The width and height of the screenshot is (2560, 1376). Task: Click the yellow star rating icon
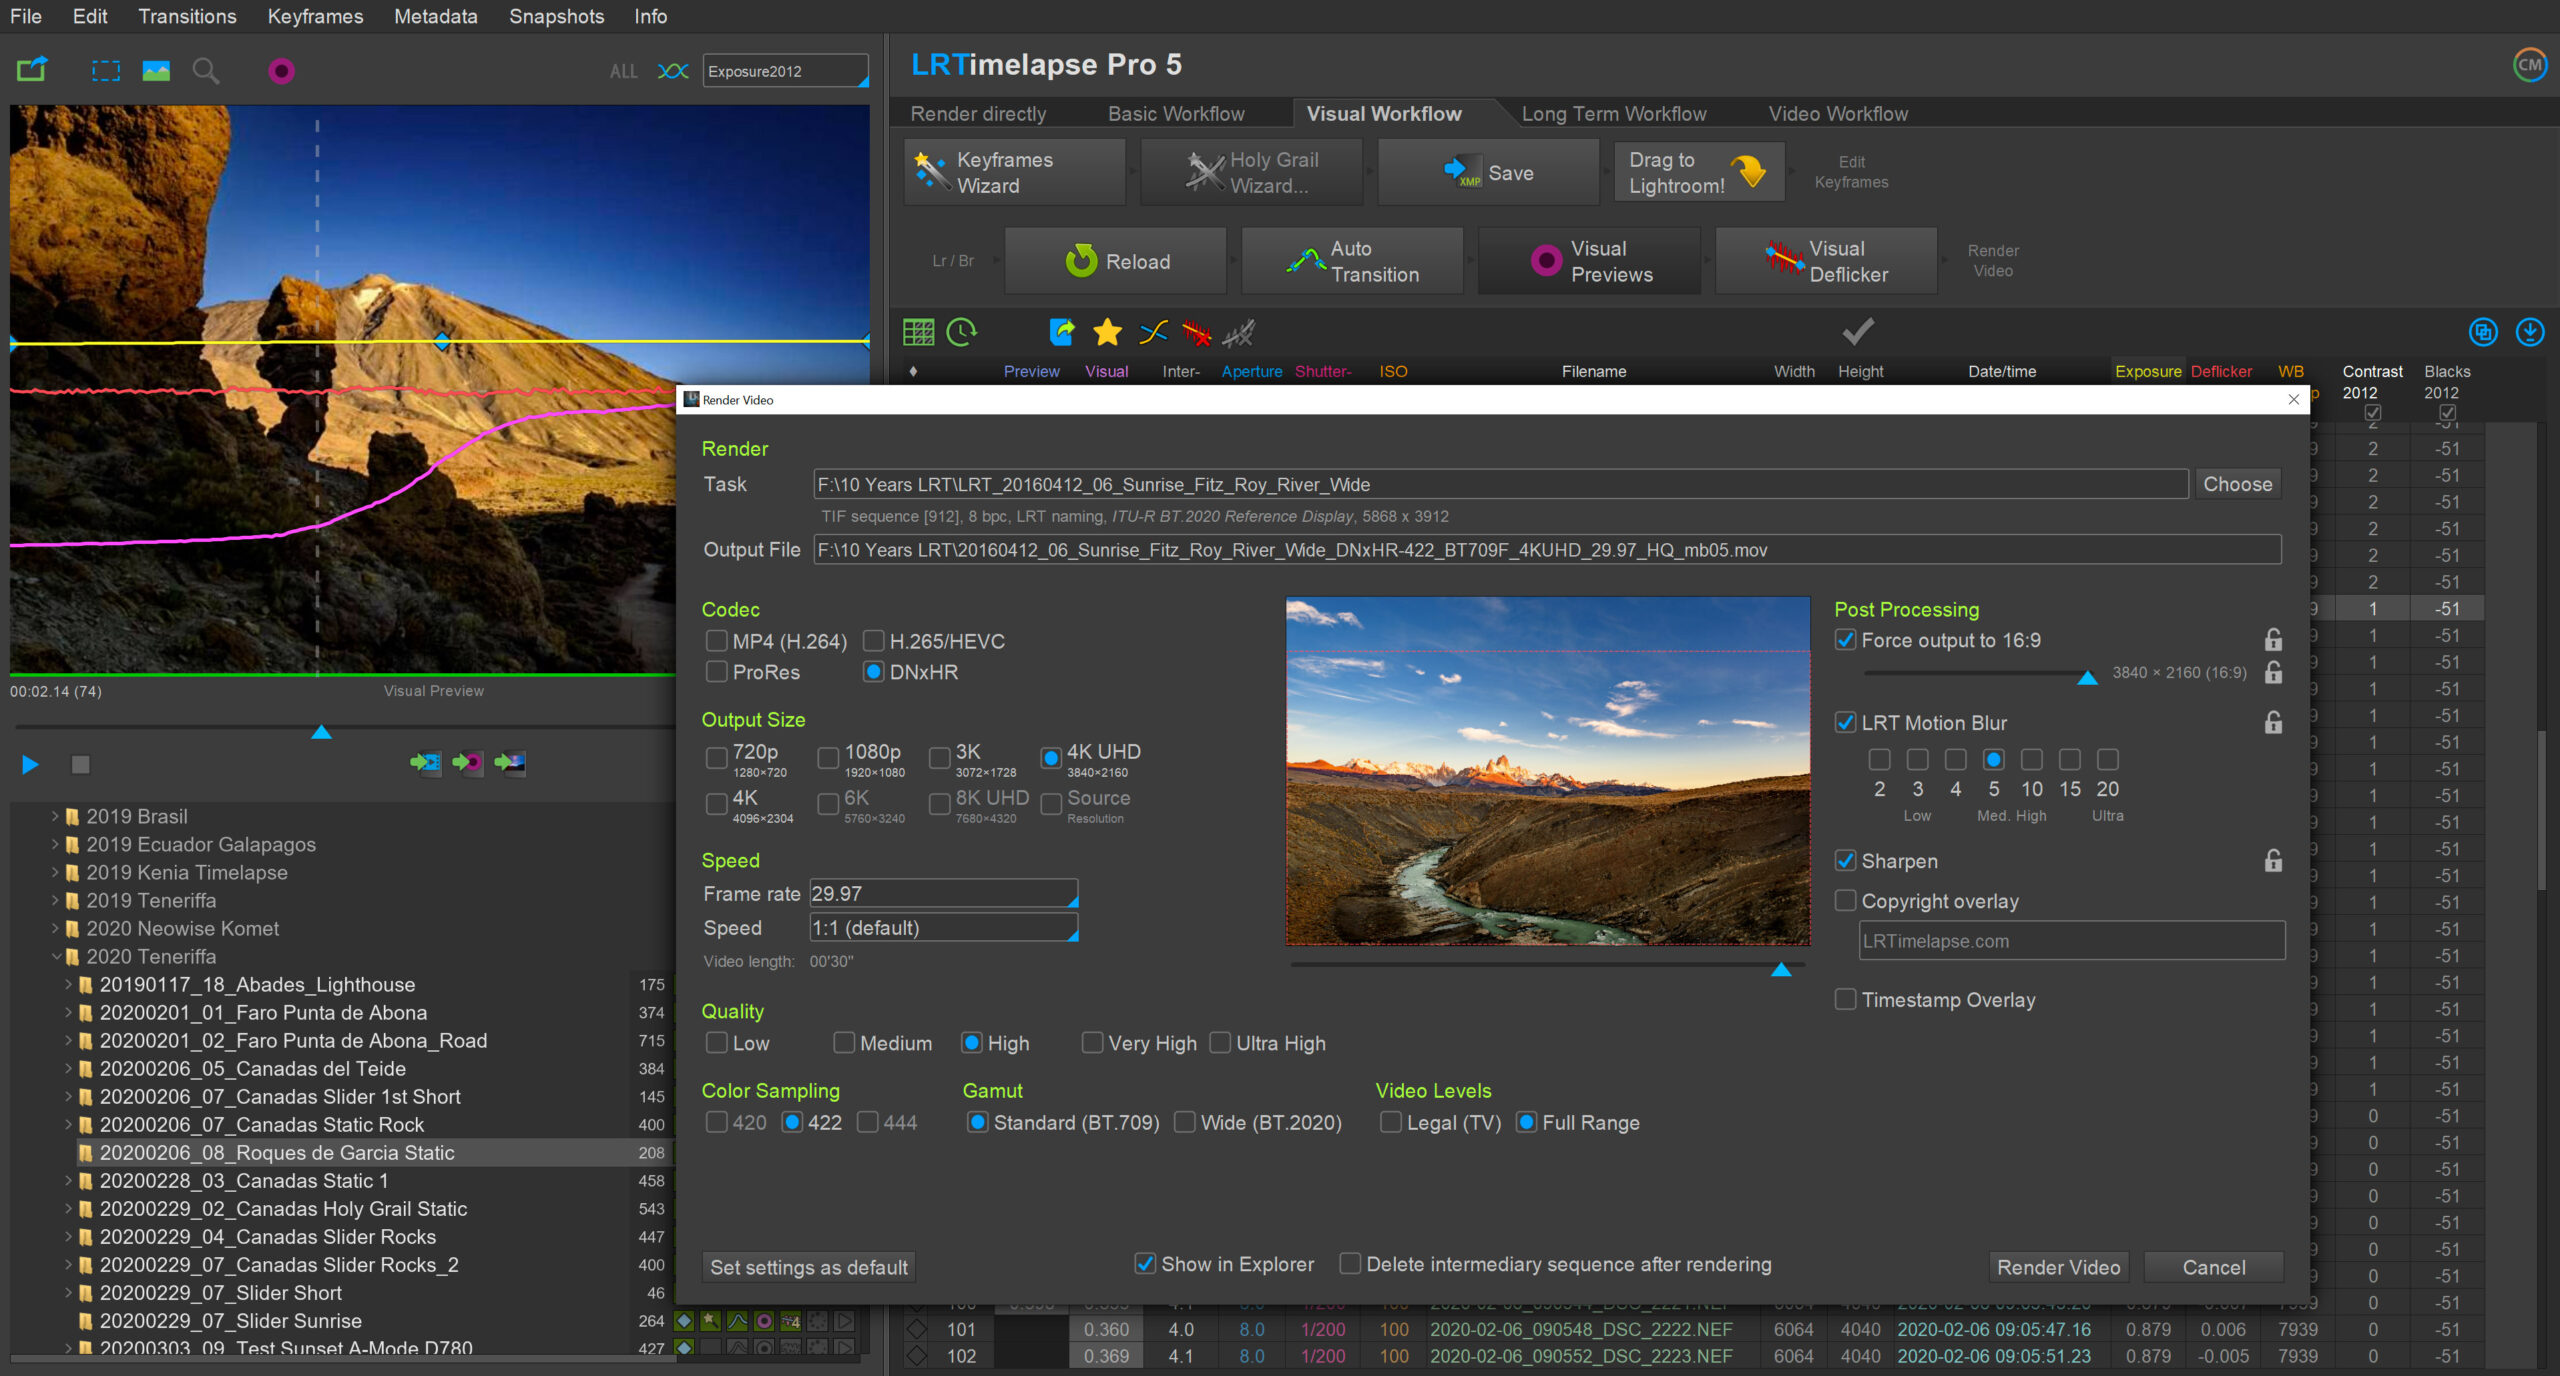1107,332
